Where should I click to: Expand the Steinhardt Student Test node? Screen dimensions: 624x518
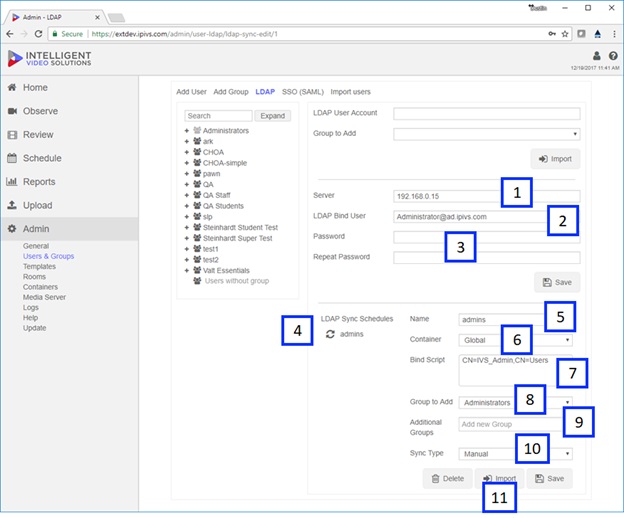click(187, 228)
